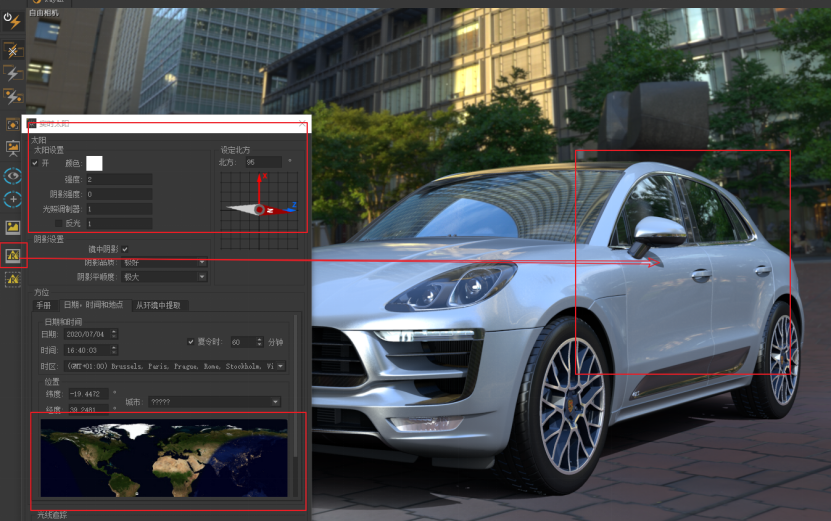Click the power lightning icon in sidebar
Viewport: 831px width, 521px height.
[x=13, y=21]
